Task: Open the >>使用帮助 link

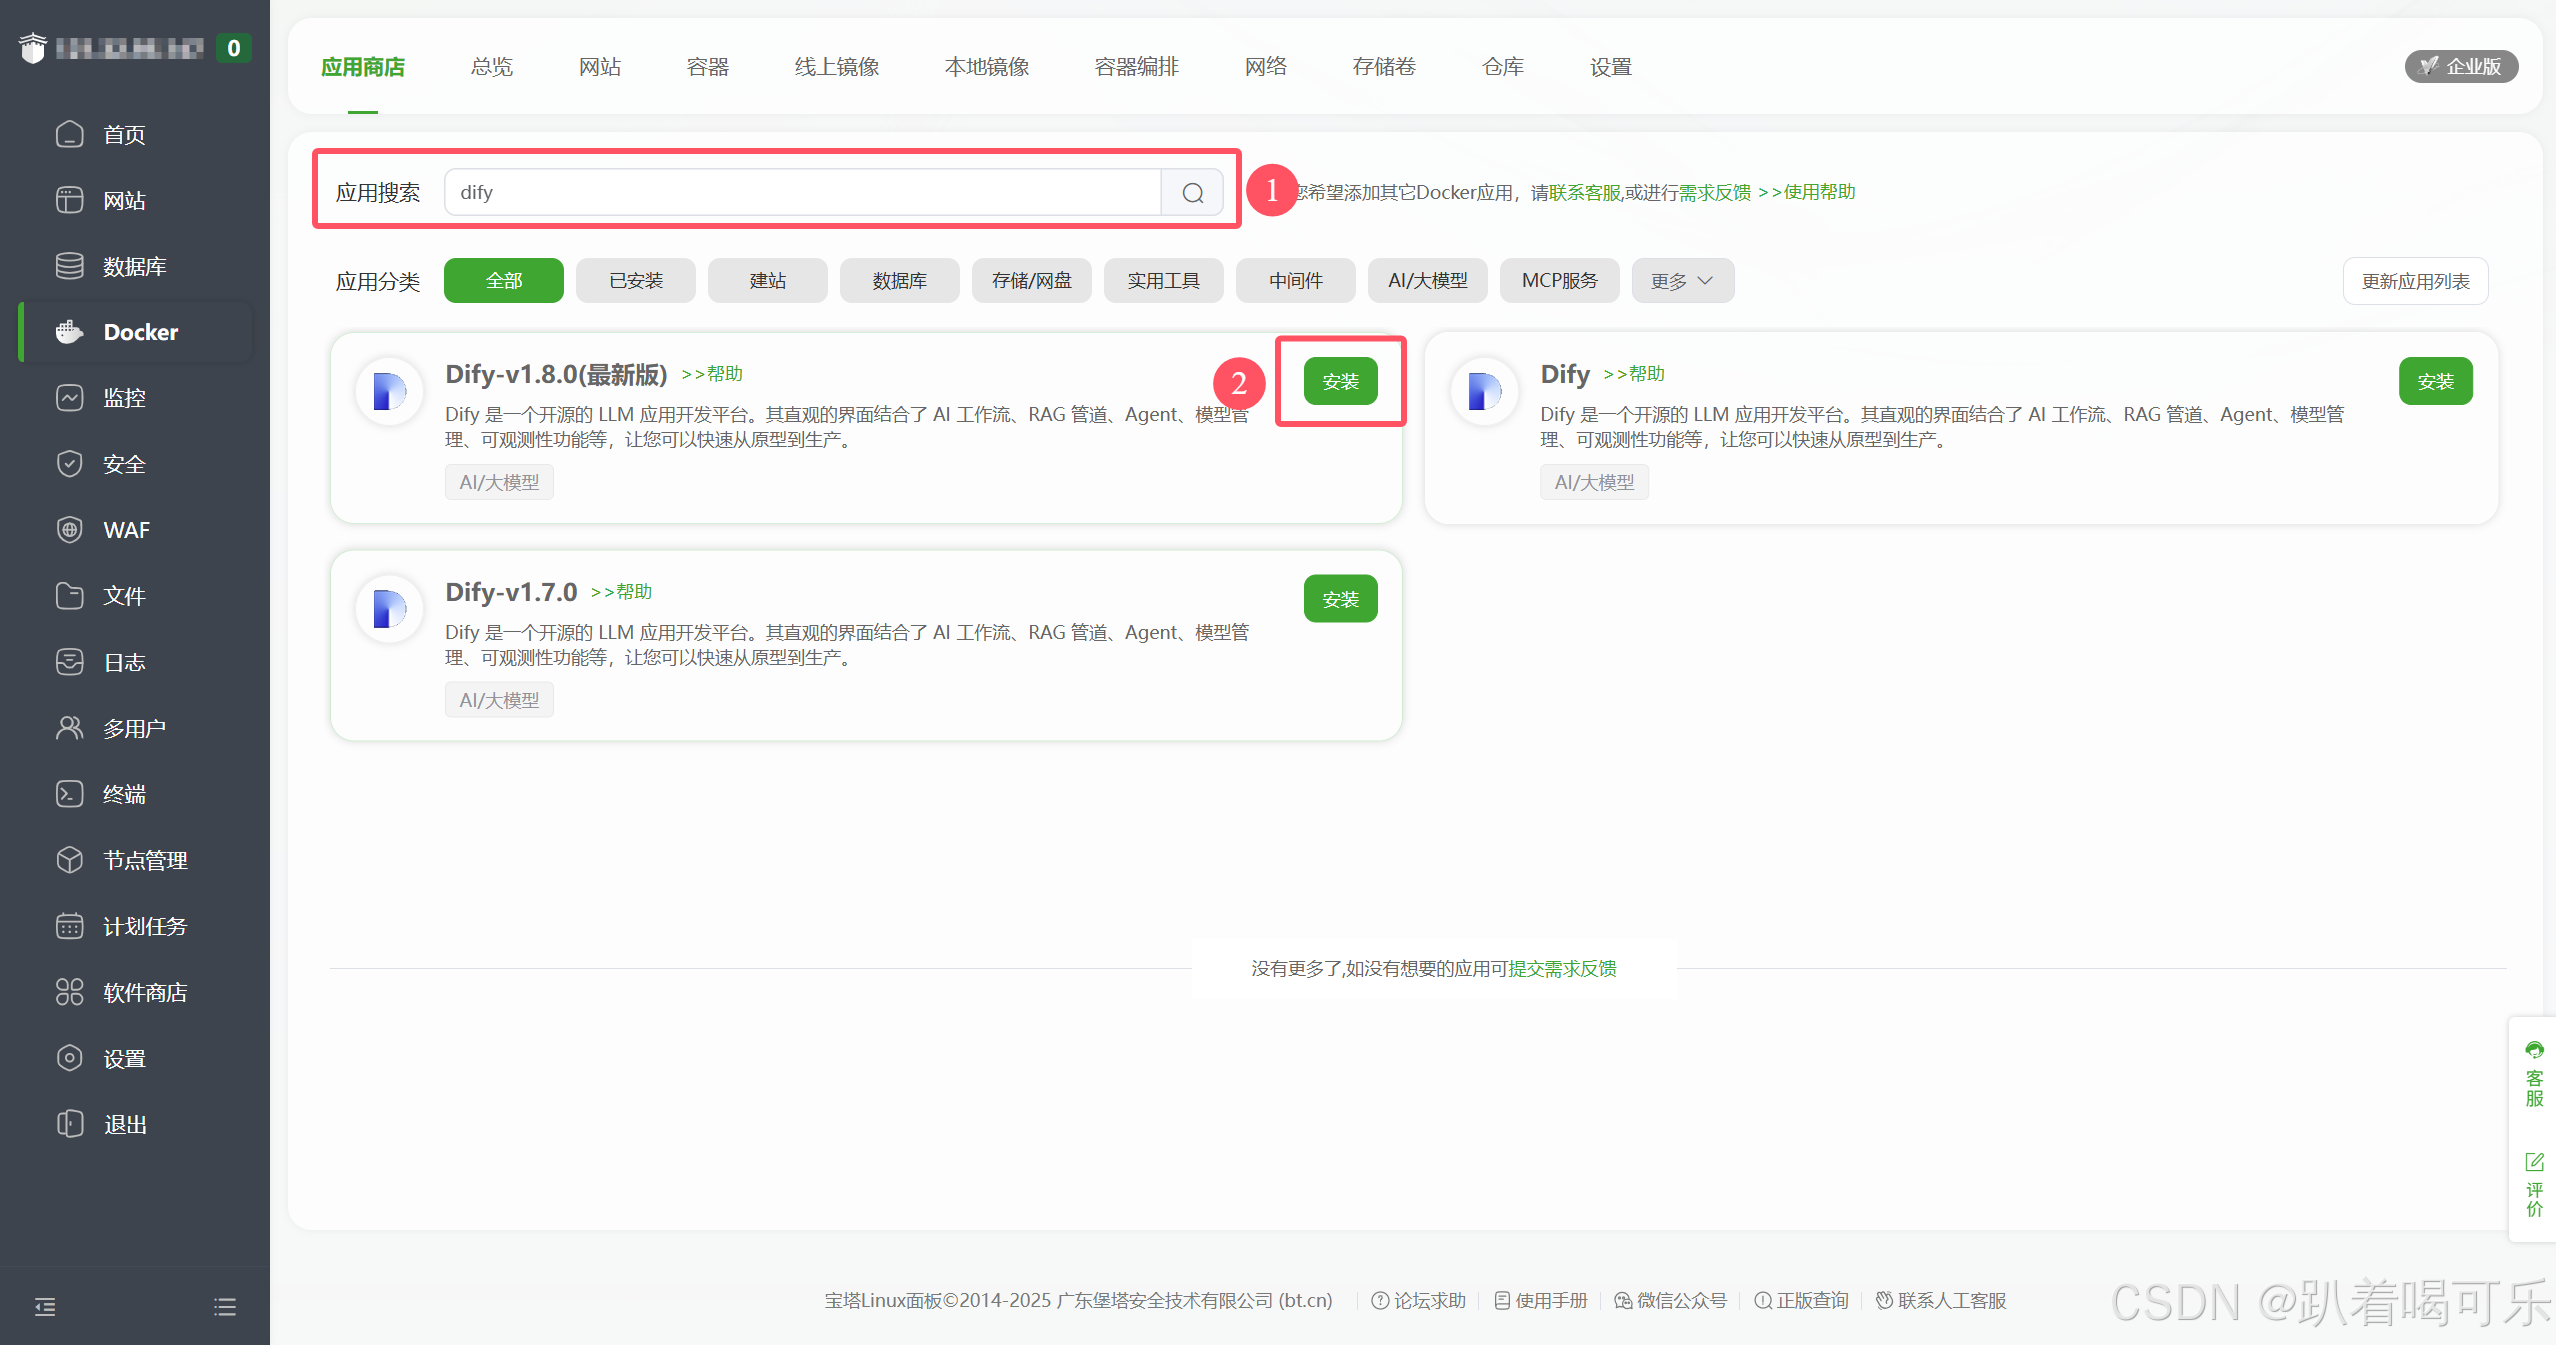Action: click(x=1806, y=192)
